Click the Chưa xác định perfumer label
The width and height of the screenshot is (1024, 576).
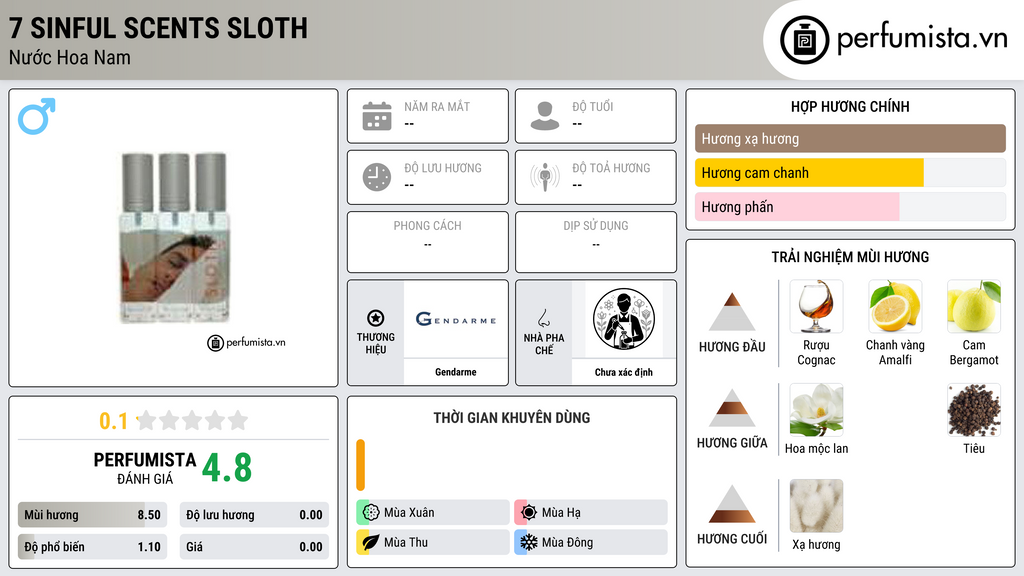point(624,372)
